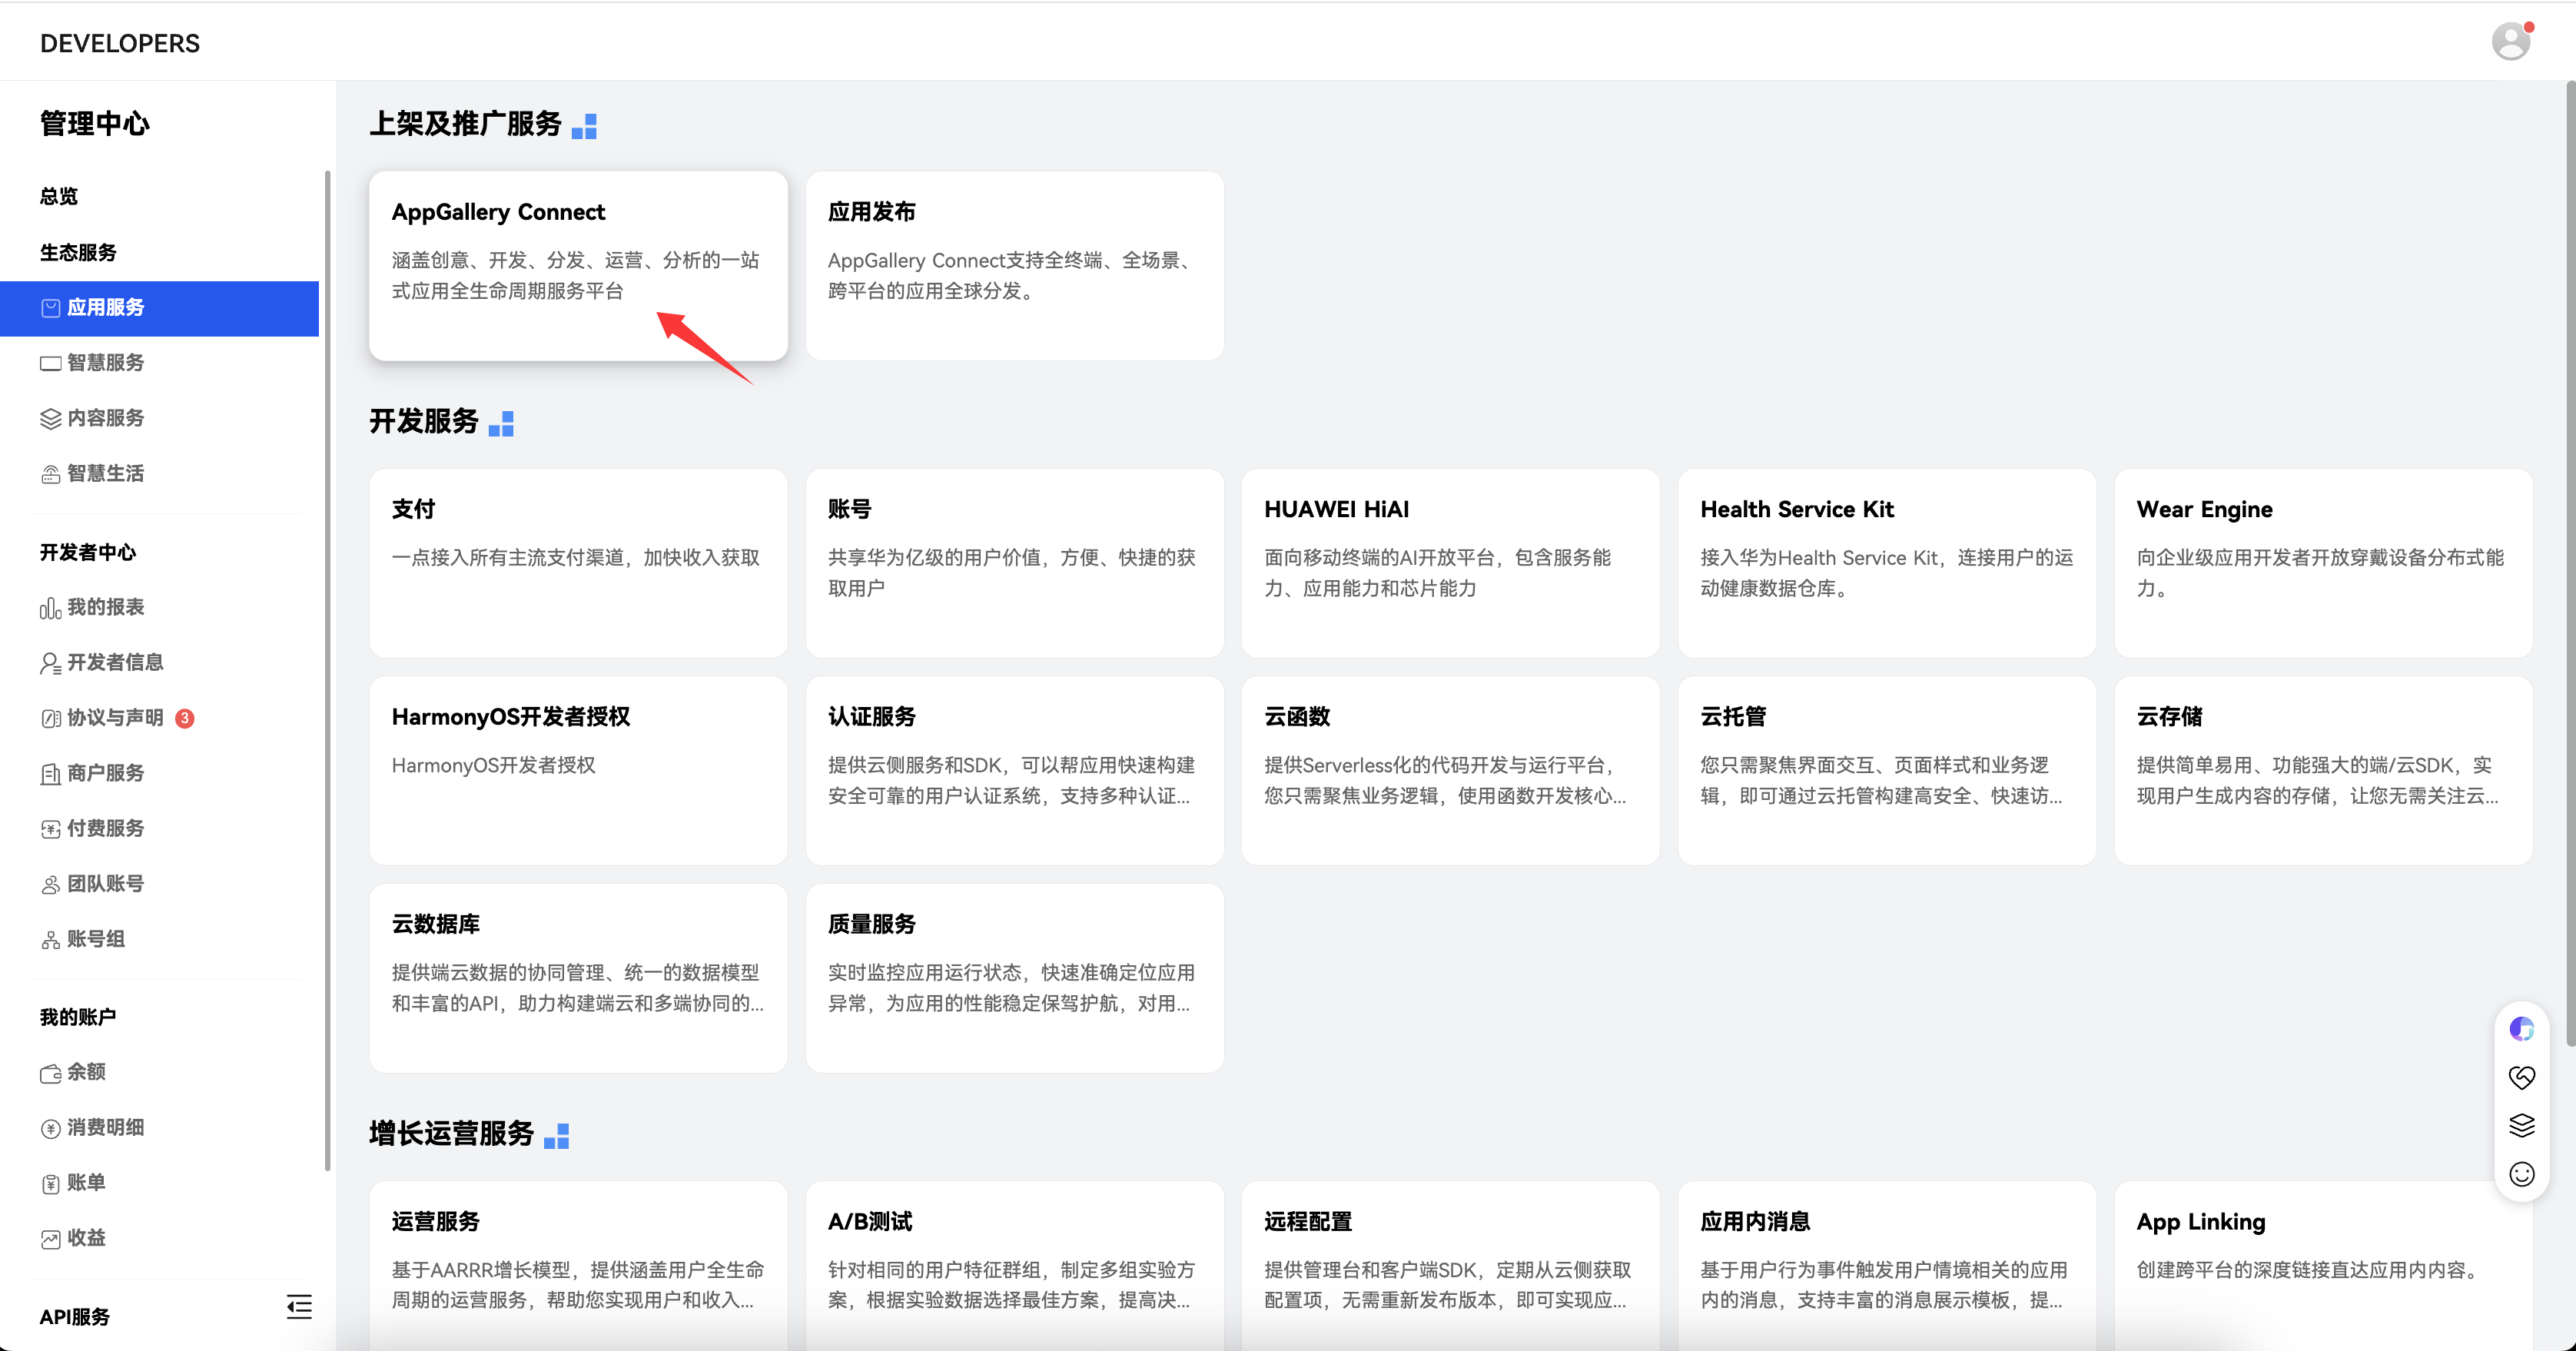The image size is (2576, 1351).
Task: Open 智慧服务 sidebar item
Action: (105, 363)
